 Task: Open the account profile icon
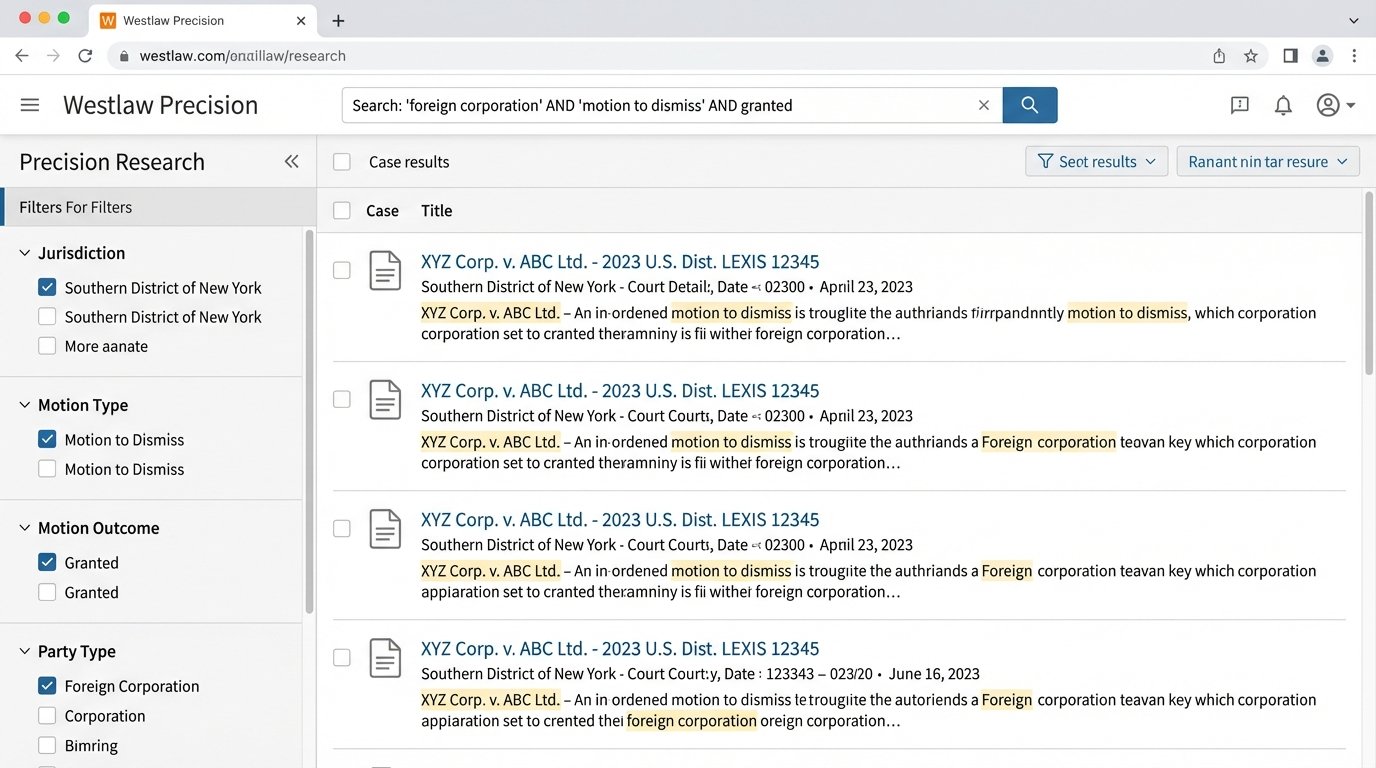(1327, 104)
